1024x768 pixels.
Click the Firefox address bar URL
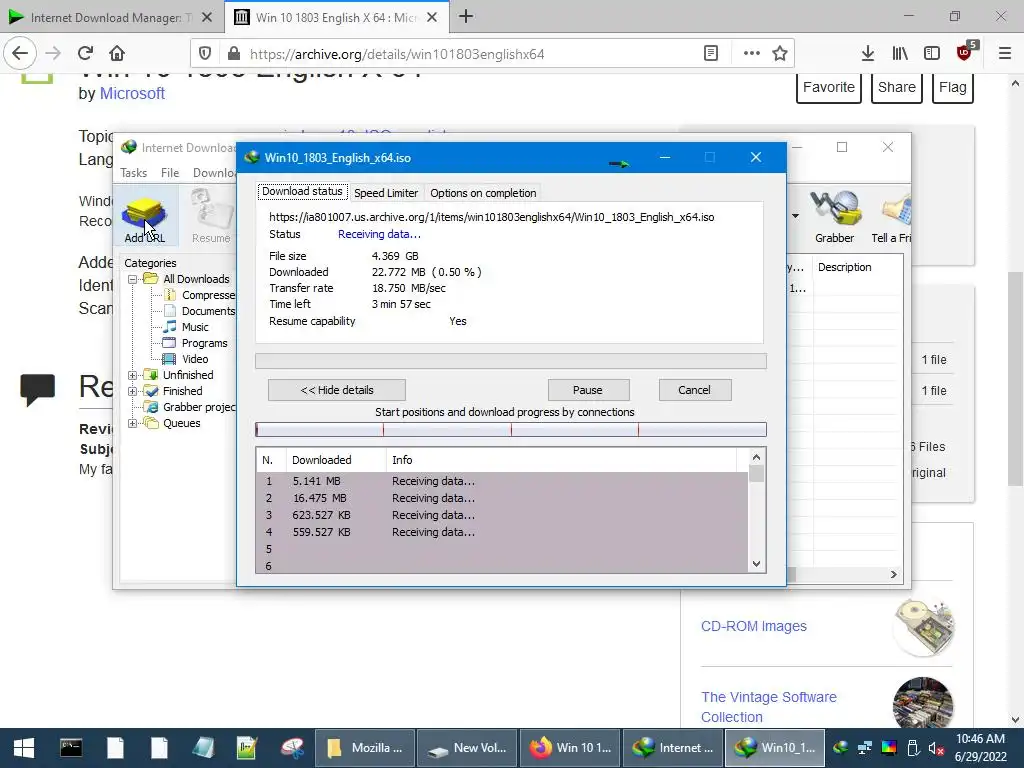(x=397, y=54)
